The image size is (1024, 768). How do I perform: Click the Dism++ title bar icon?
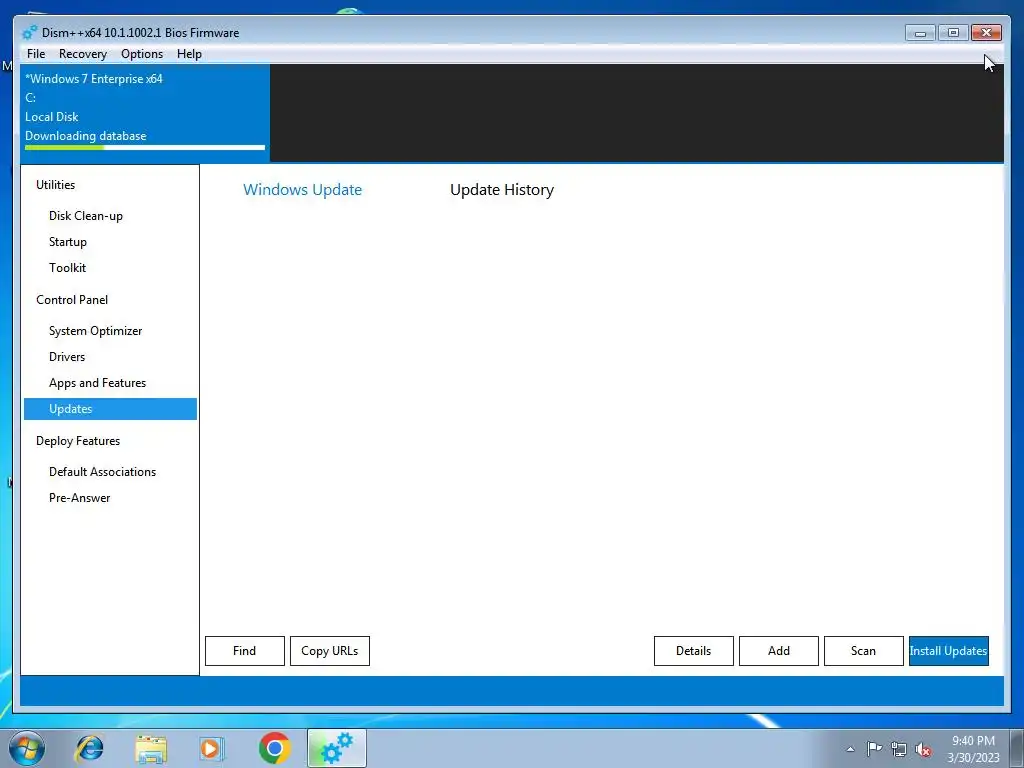pos(29,32)
